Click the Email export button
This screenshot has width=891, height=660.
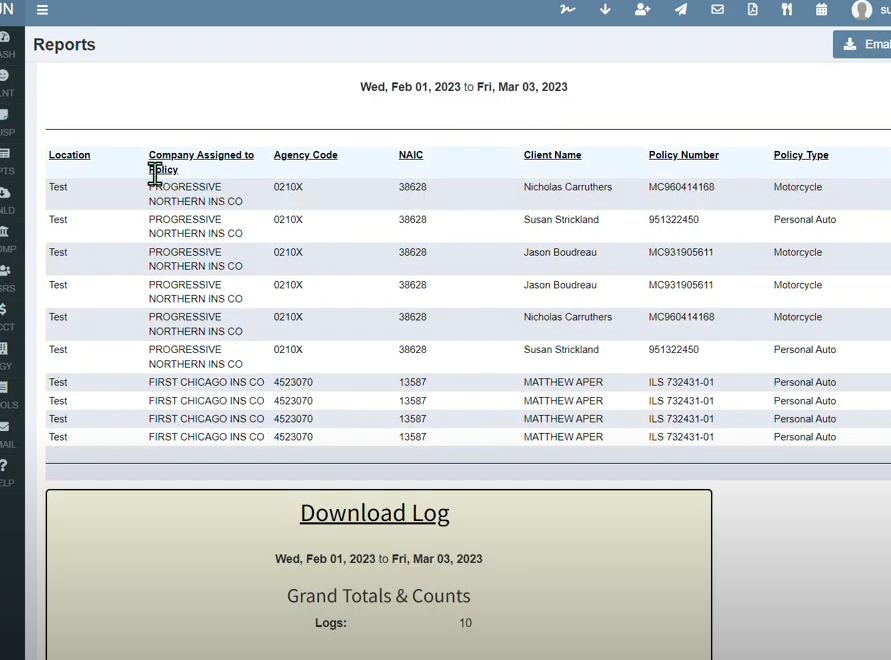click(x=862, y=44)
